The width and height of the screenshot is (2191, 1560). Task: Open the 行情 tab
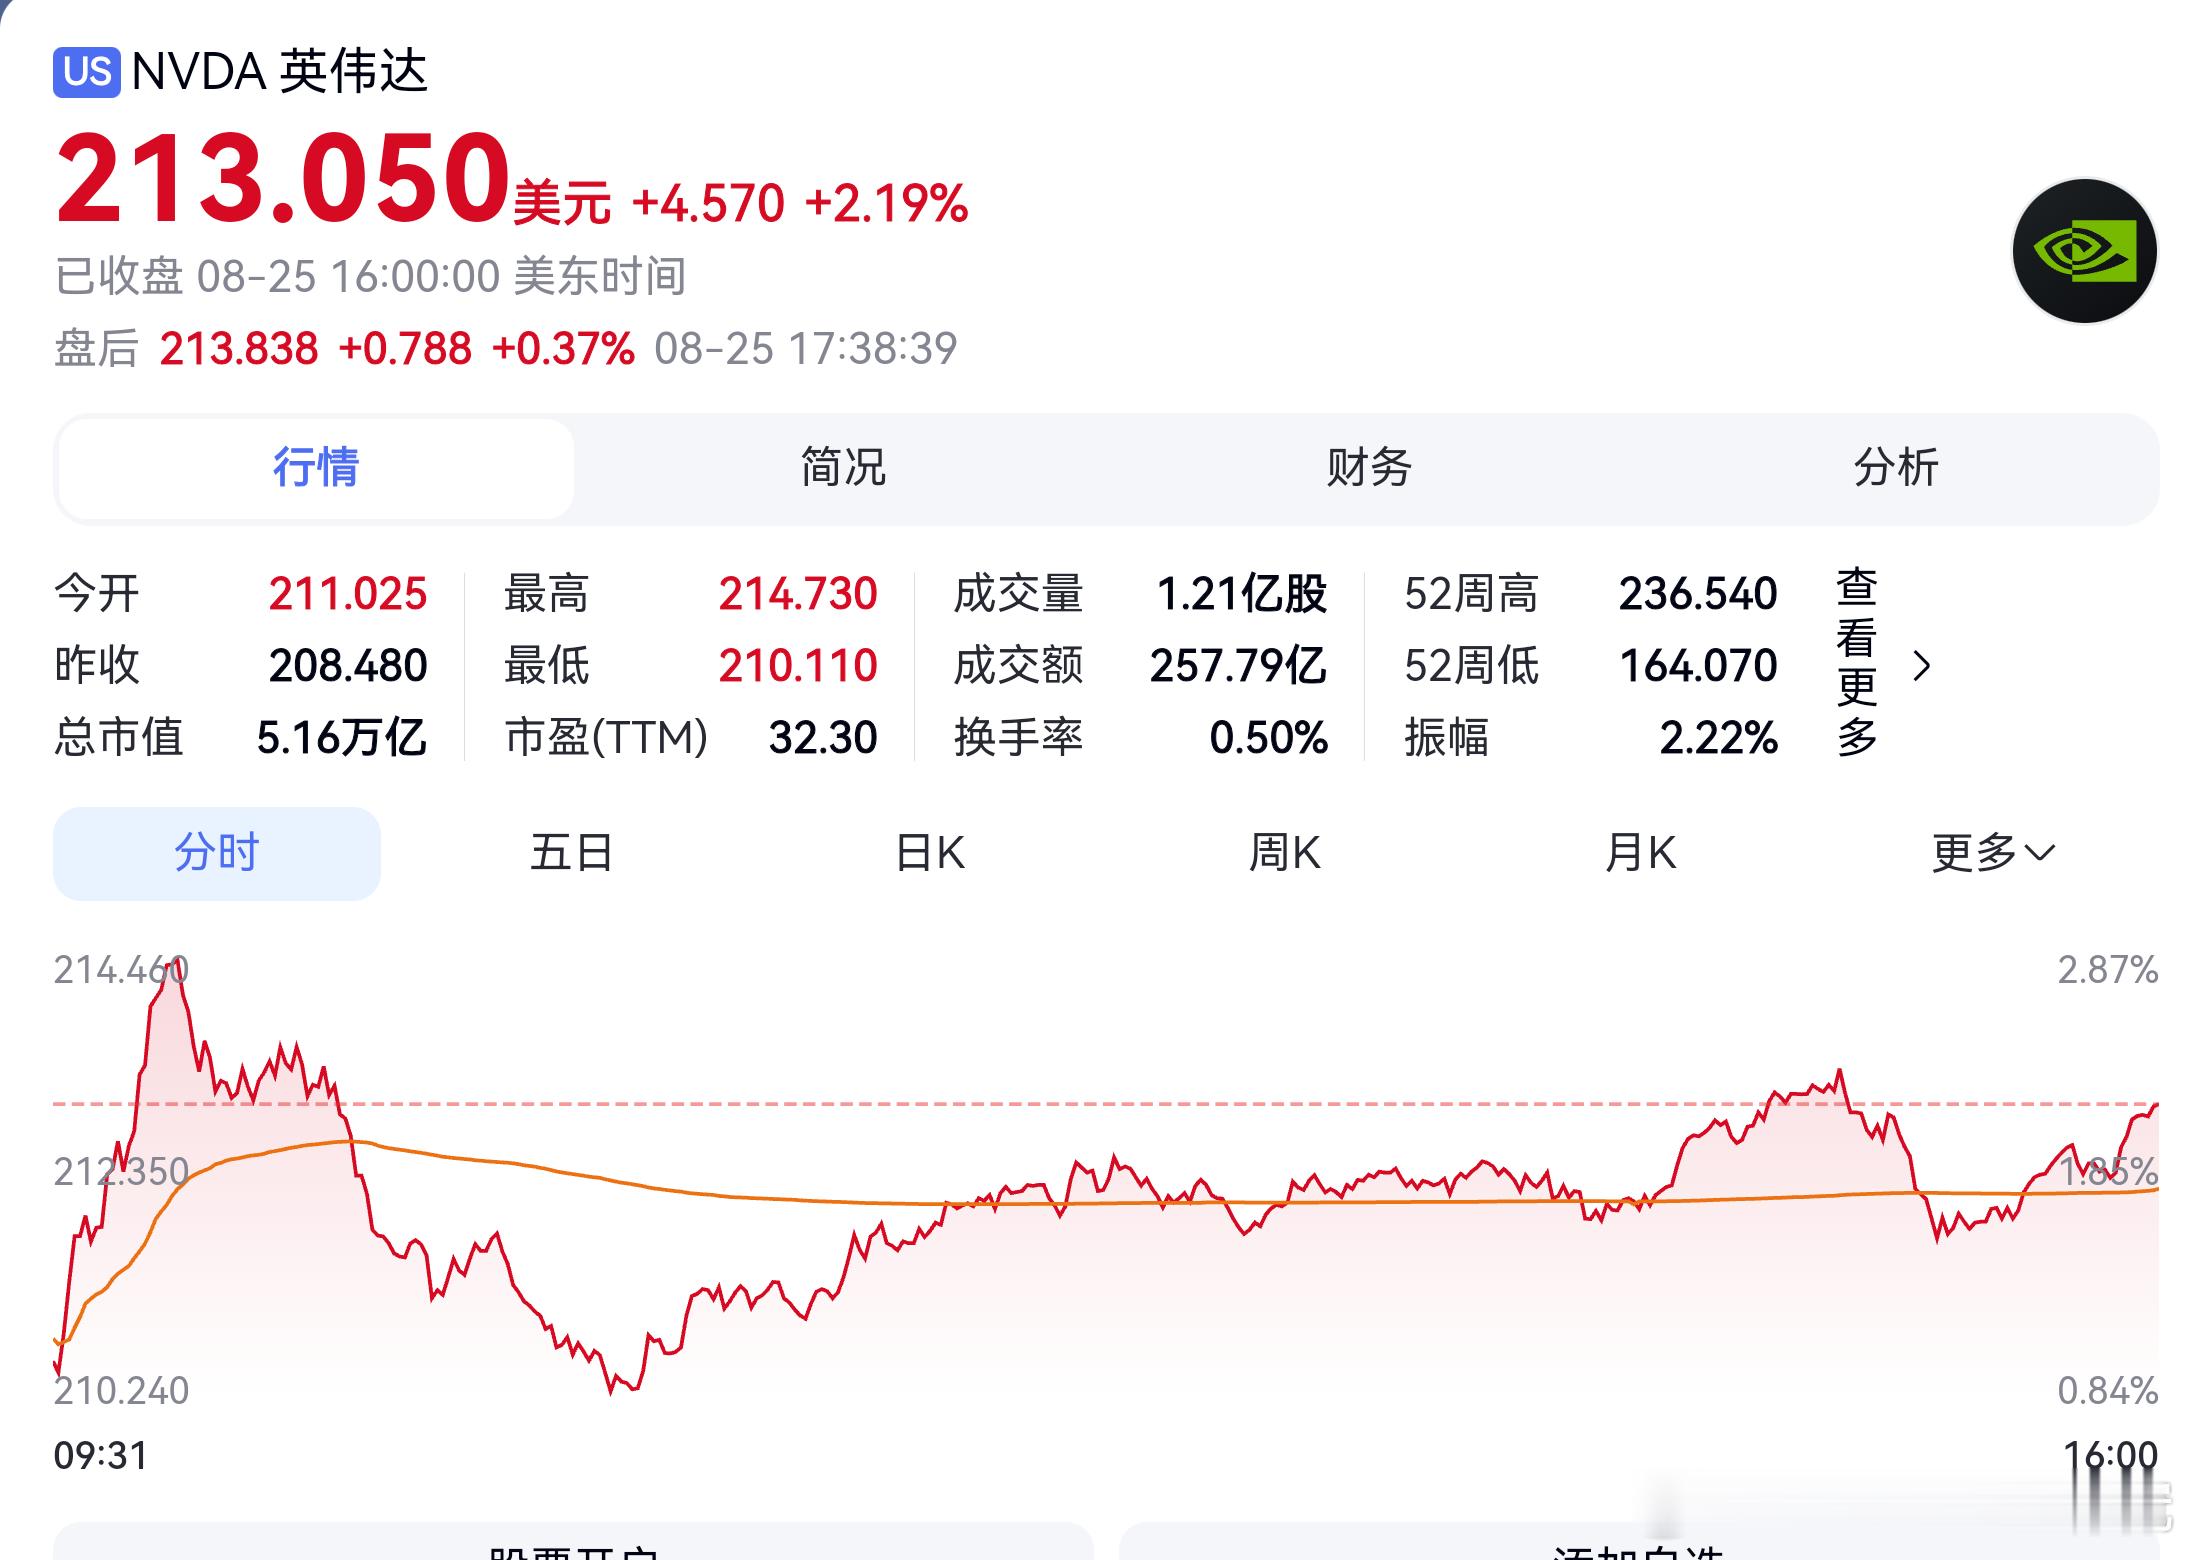[316, 468]
